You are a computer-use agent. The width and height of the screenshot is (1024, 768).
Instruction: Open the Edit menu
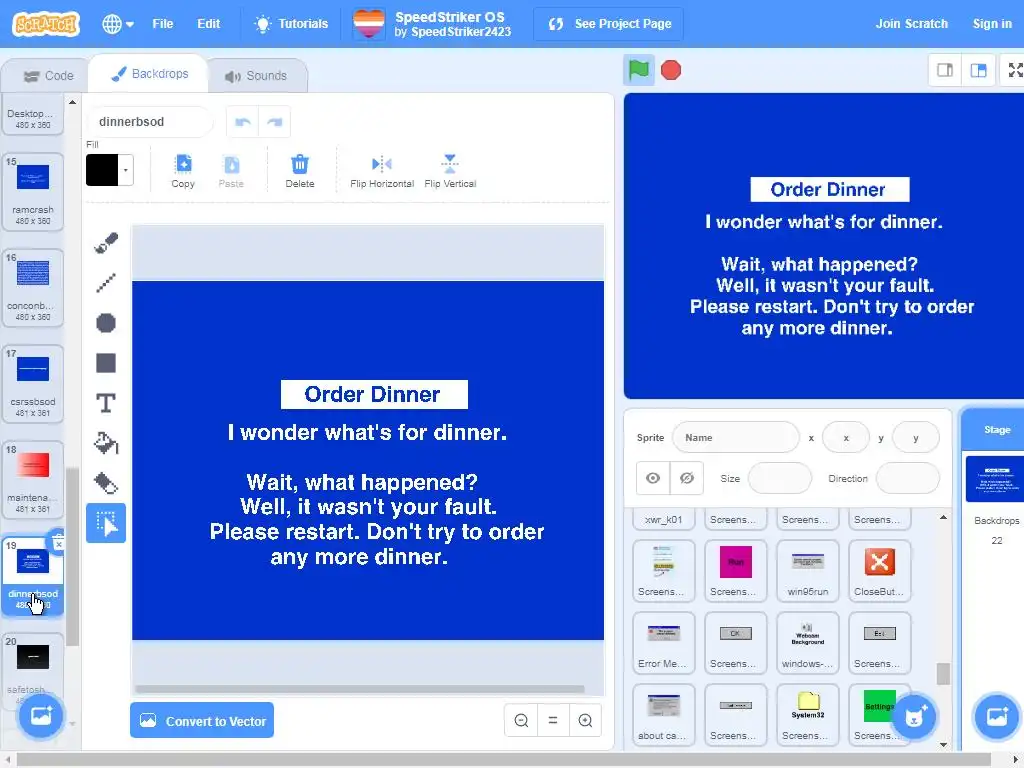tap(208, 24)
